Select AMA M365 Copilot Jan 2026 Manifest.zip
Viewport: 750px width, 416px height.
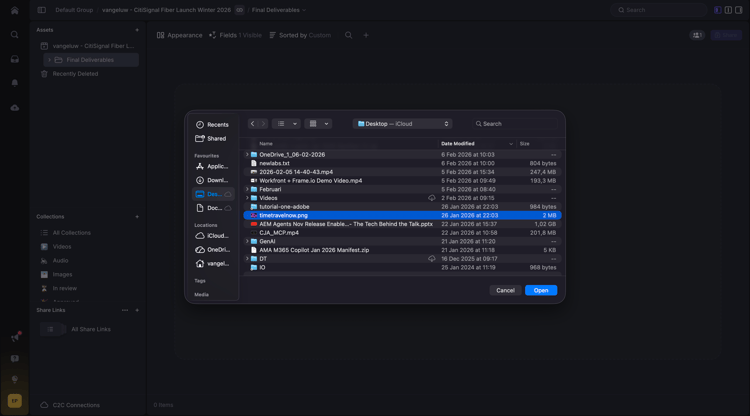pyautogui.click(x=402, y=250)
